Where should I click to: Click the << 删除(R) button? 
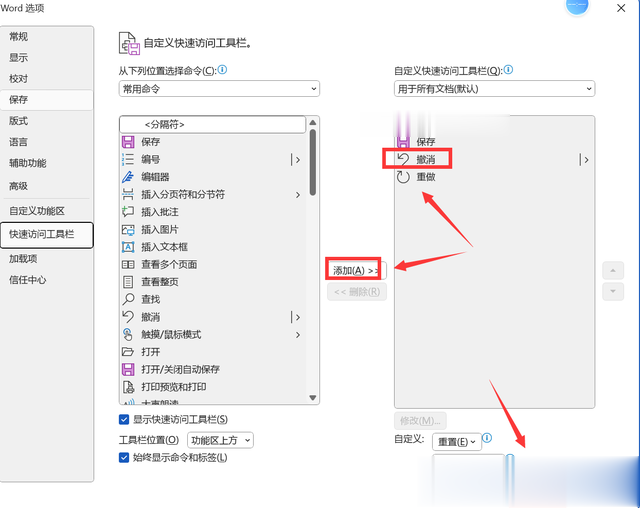click(357, 292)
